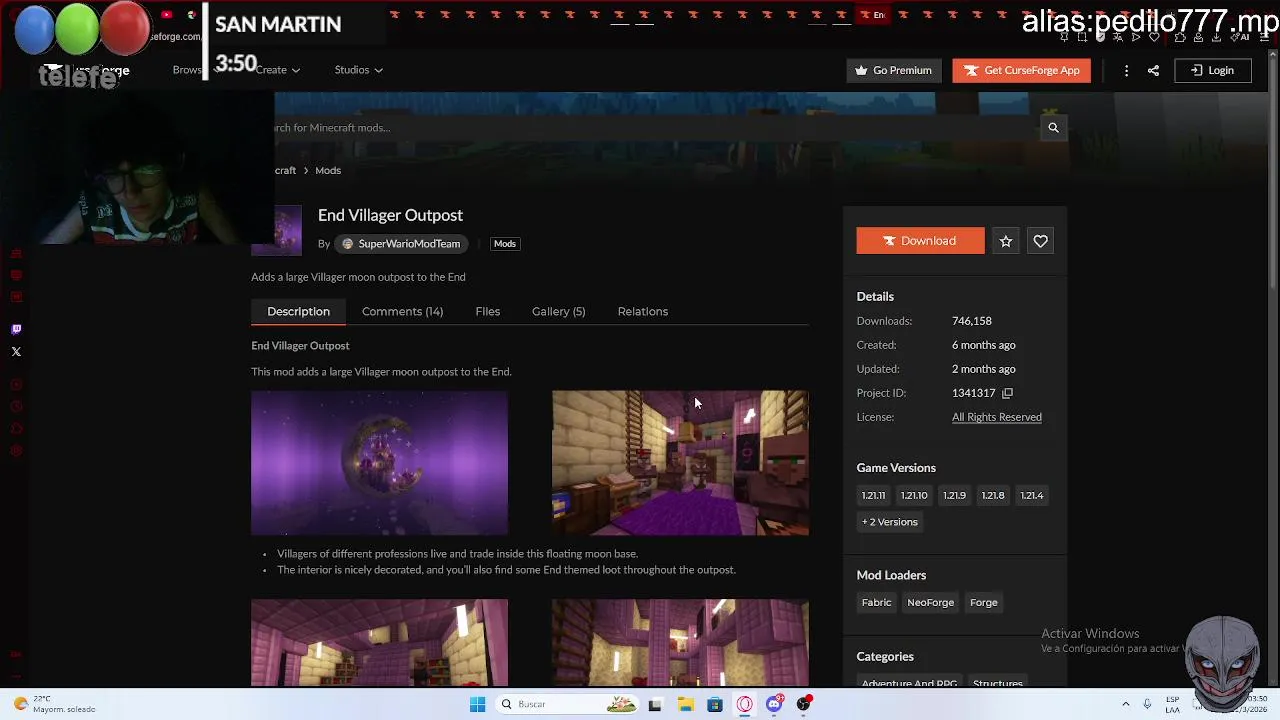
Task: Switch to Comments (14) tab
Action: [x=402, y=311]
